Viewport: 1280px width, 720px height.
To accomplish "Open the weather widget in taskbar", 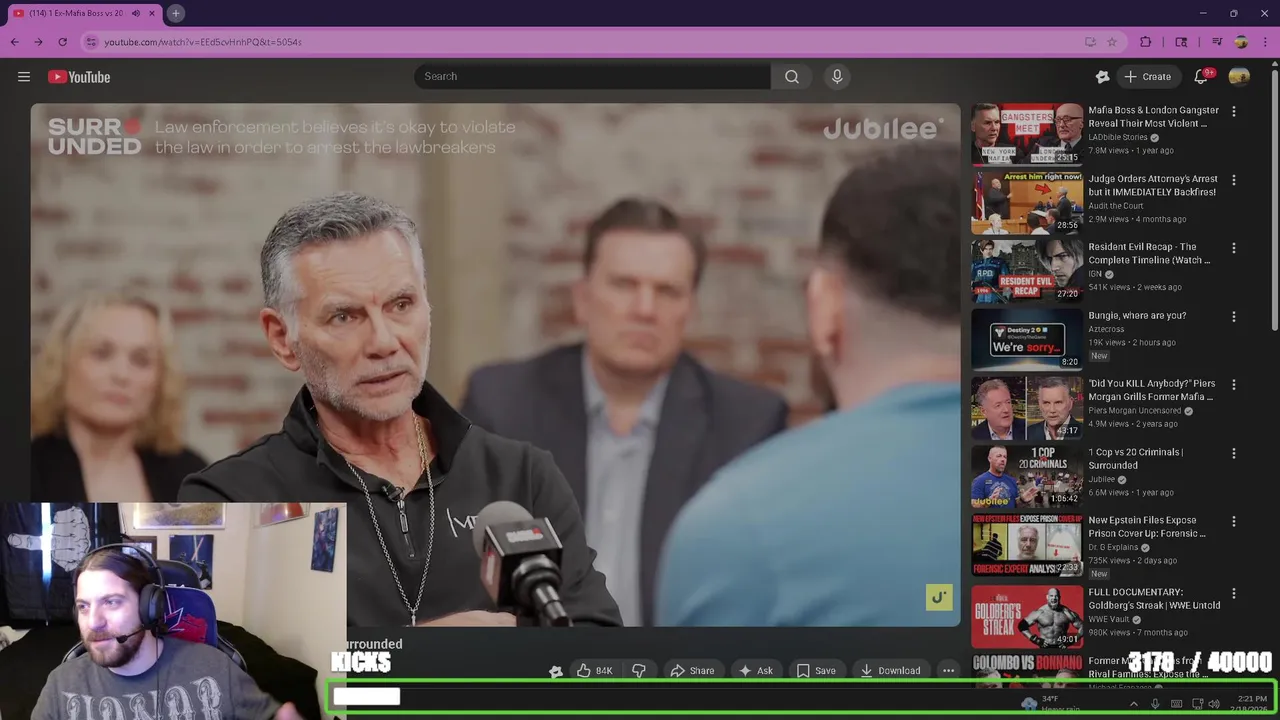I will click(1050, 703).
